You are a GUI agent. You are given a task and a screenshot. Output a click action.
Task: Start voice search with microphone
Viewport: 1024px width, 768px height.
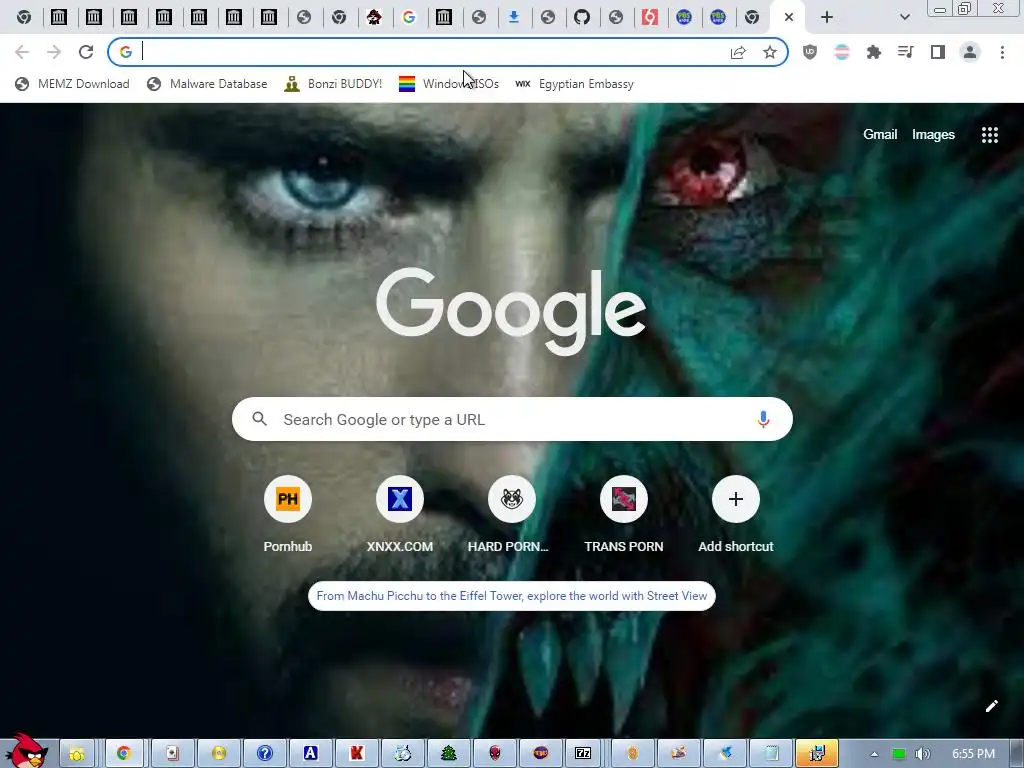coord(763,419)
